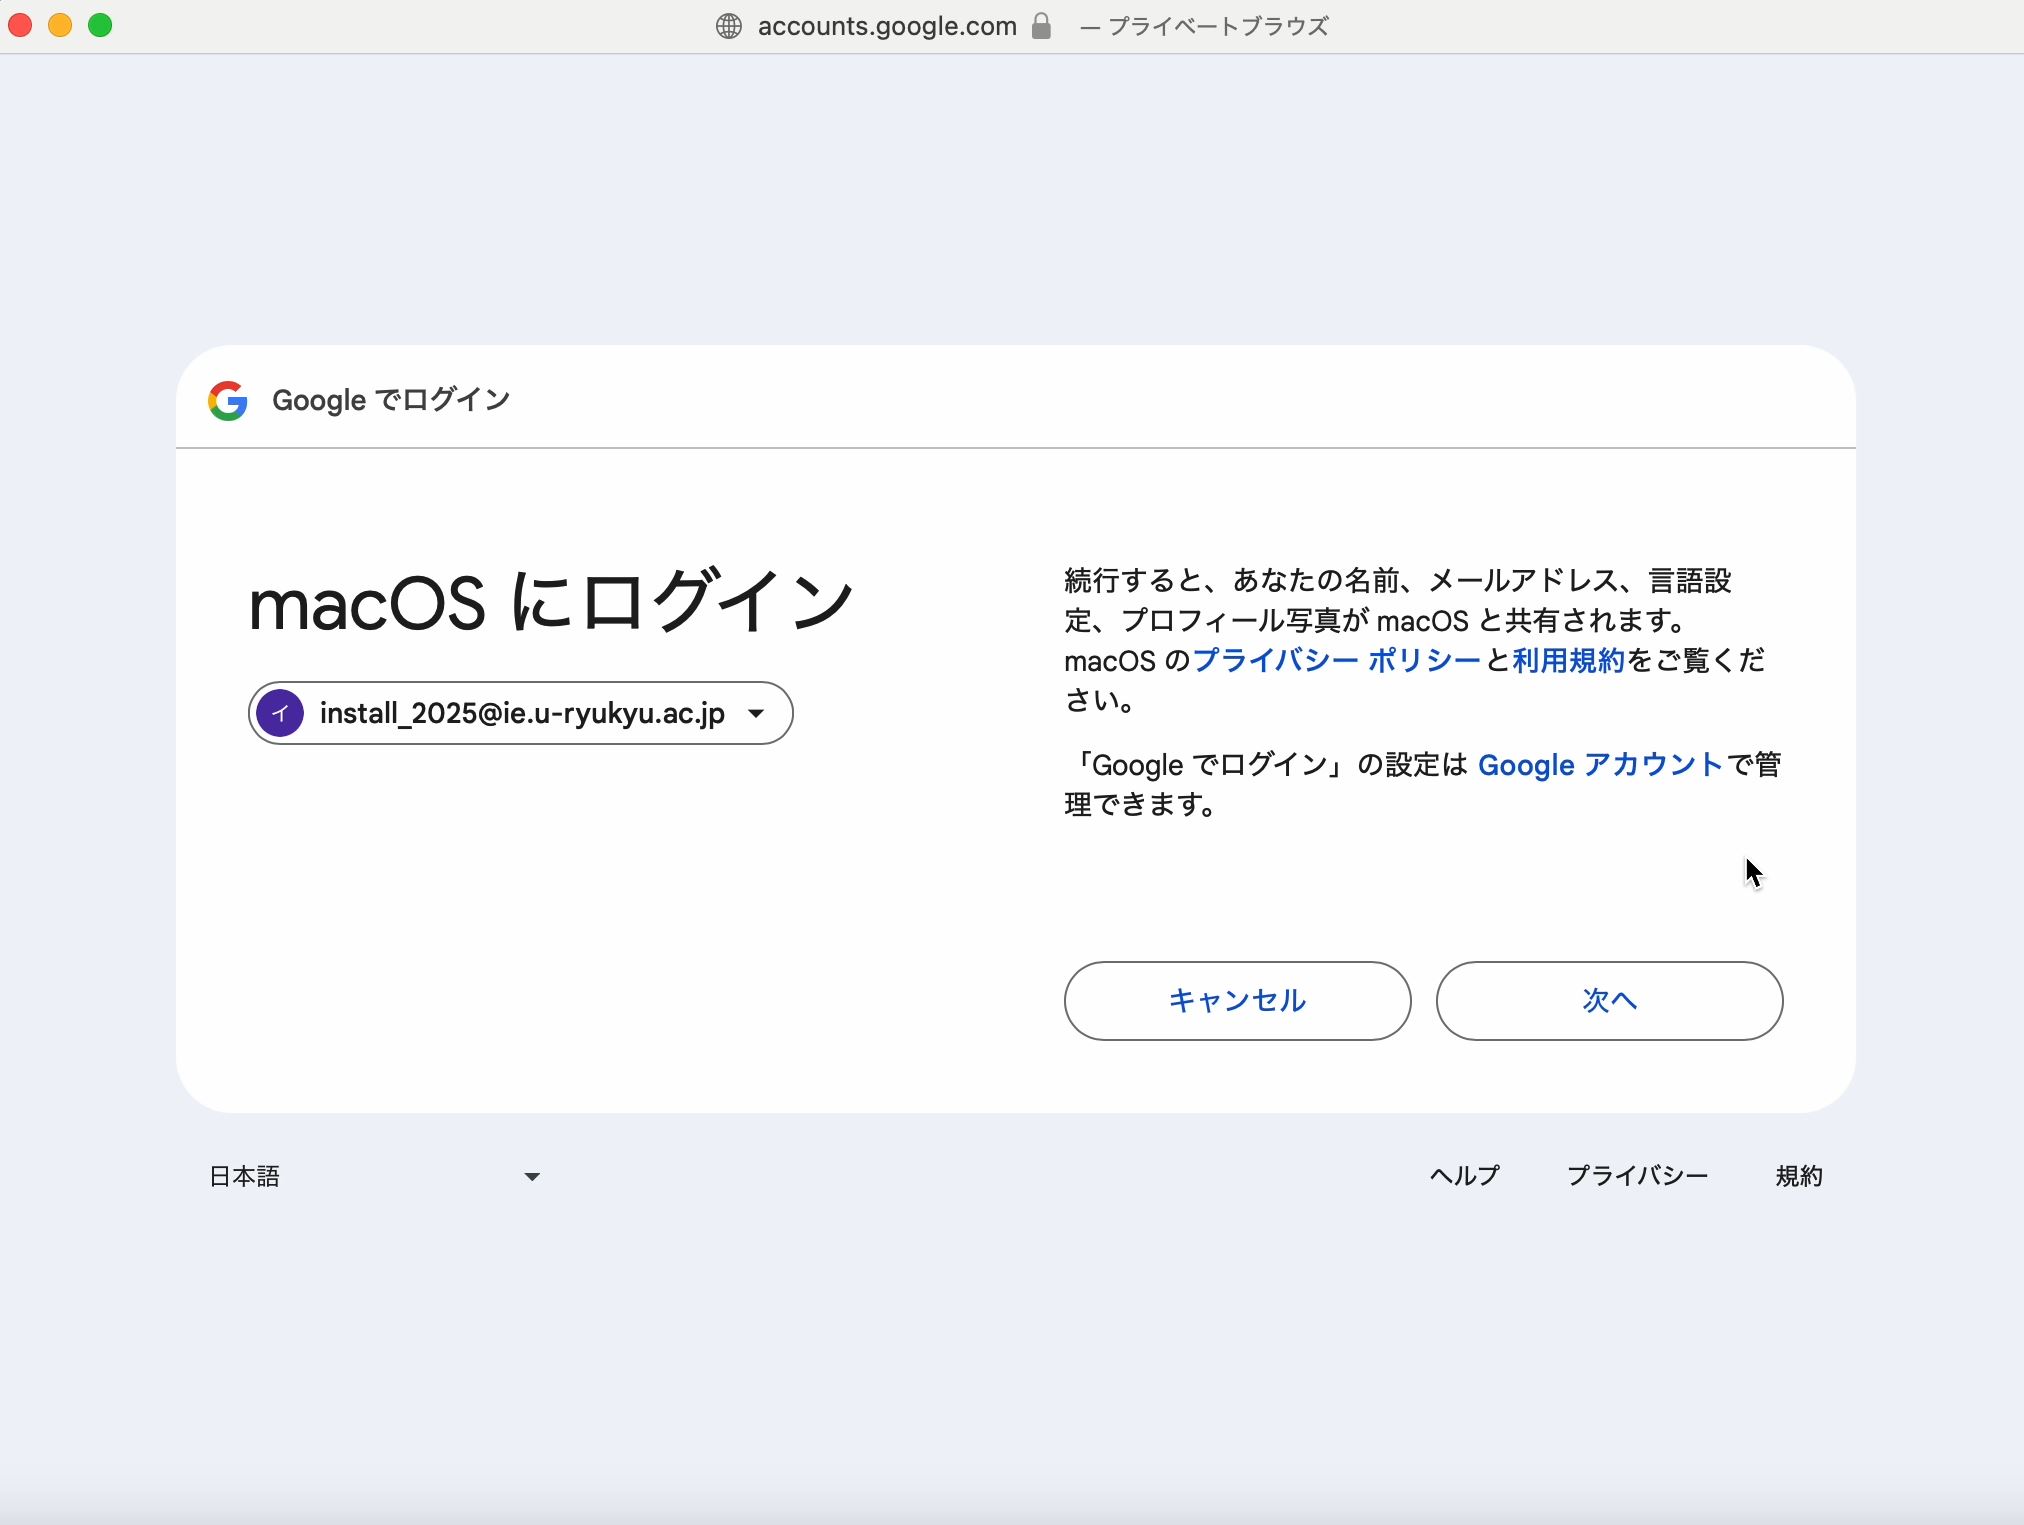
Task: Open the Google アカウント link
Action: 1601,765
